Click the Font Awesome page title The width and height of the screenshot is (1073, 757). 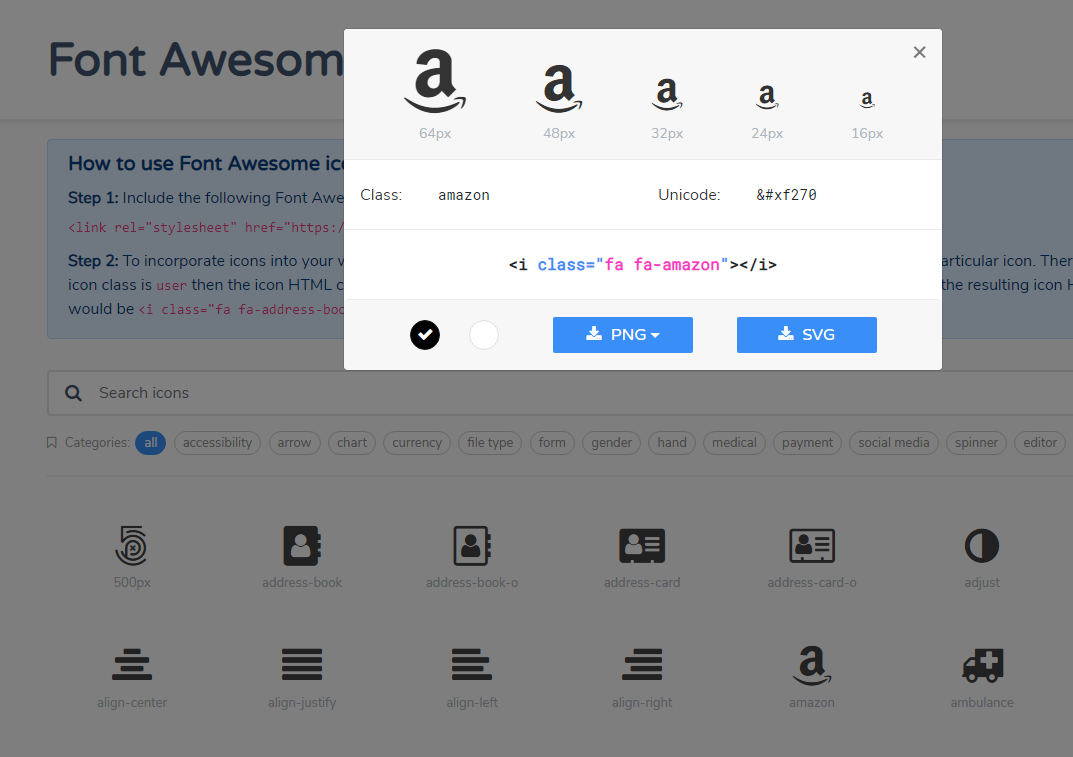click(196, 60)
